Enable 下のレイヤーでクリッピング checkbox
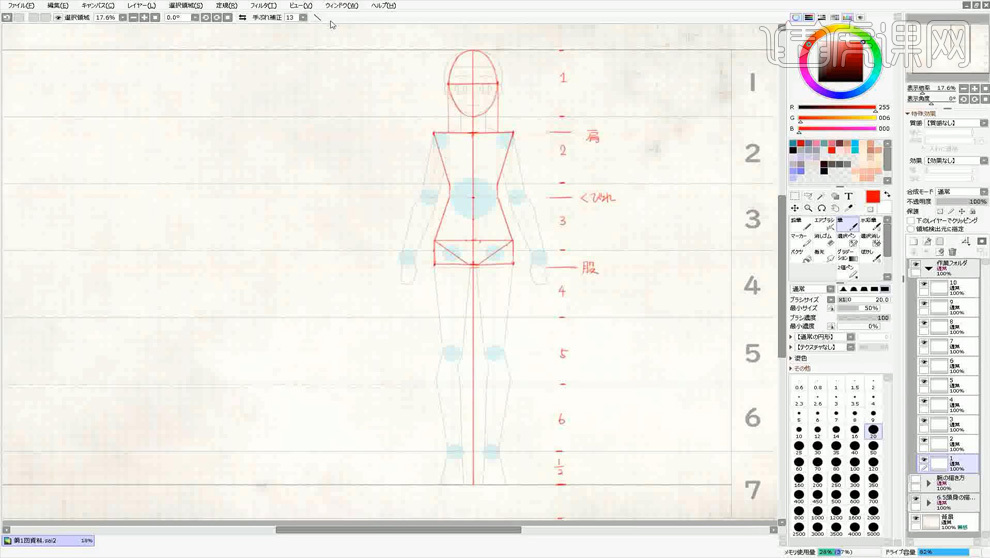 pyautogui.click(x=911, y=221)
